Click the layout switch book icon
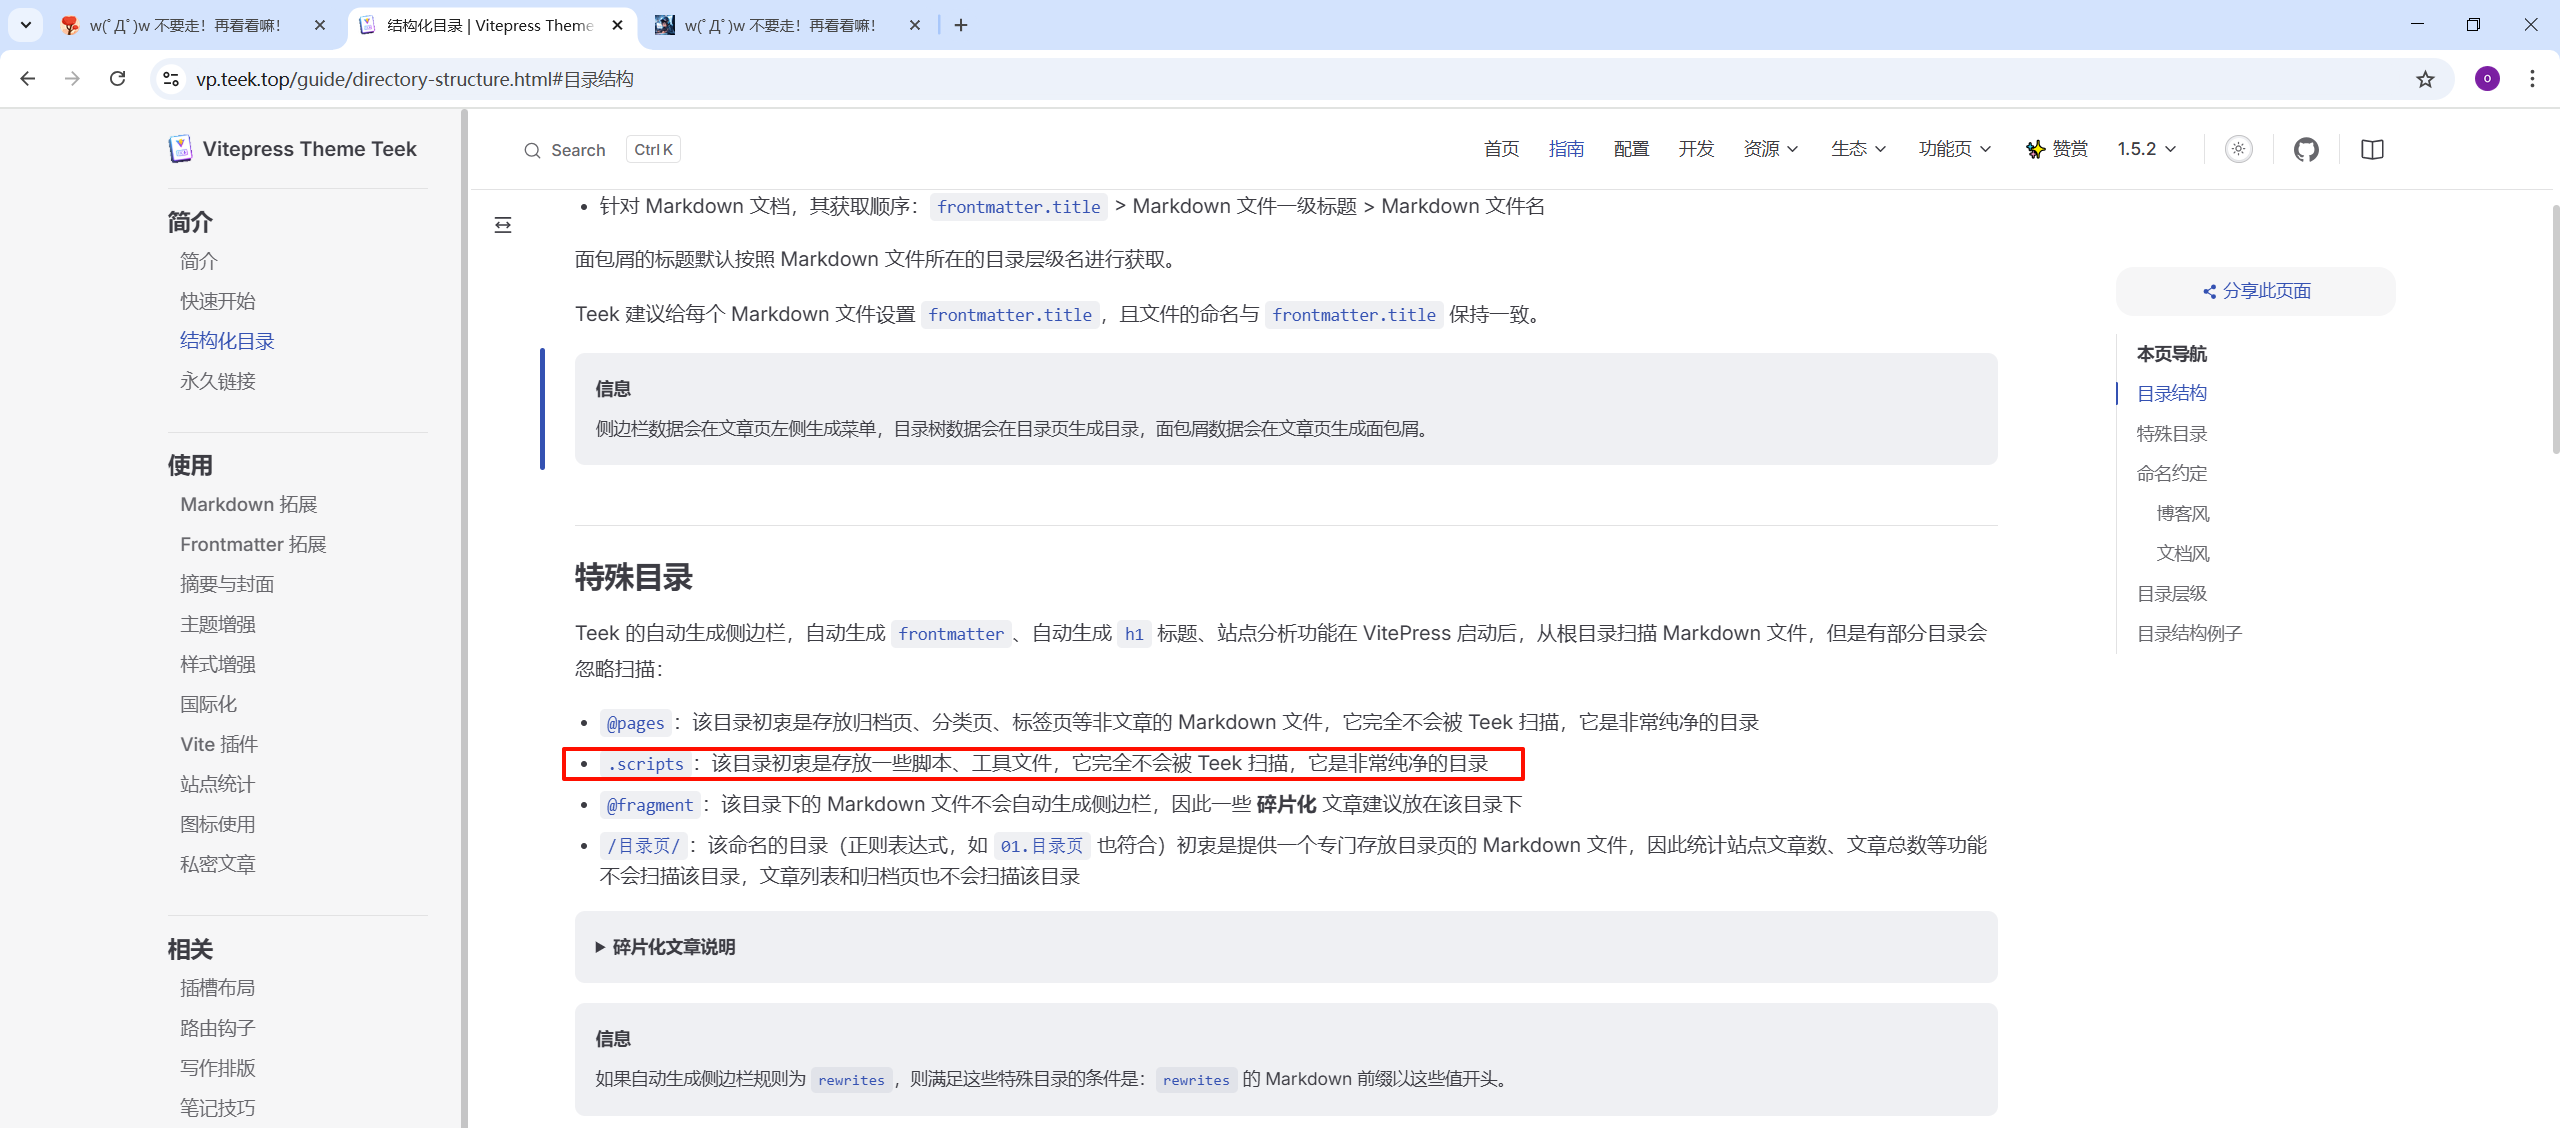This screenshot has height=1128, width=2560. pyautogui.click(x=2372, y=150)
